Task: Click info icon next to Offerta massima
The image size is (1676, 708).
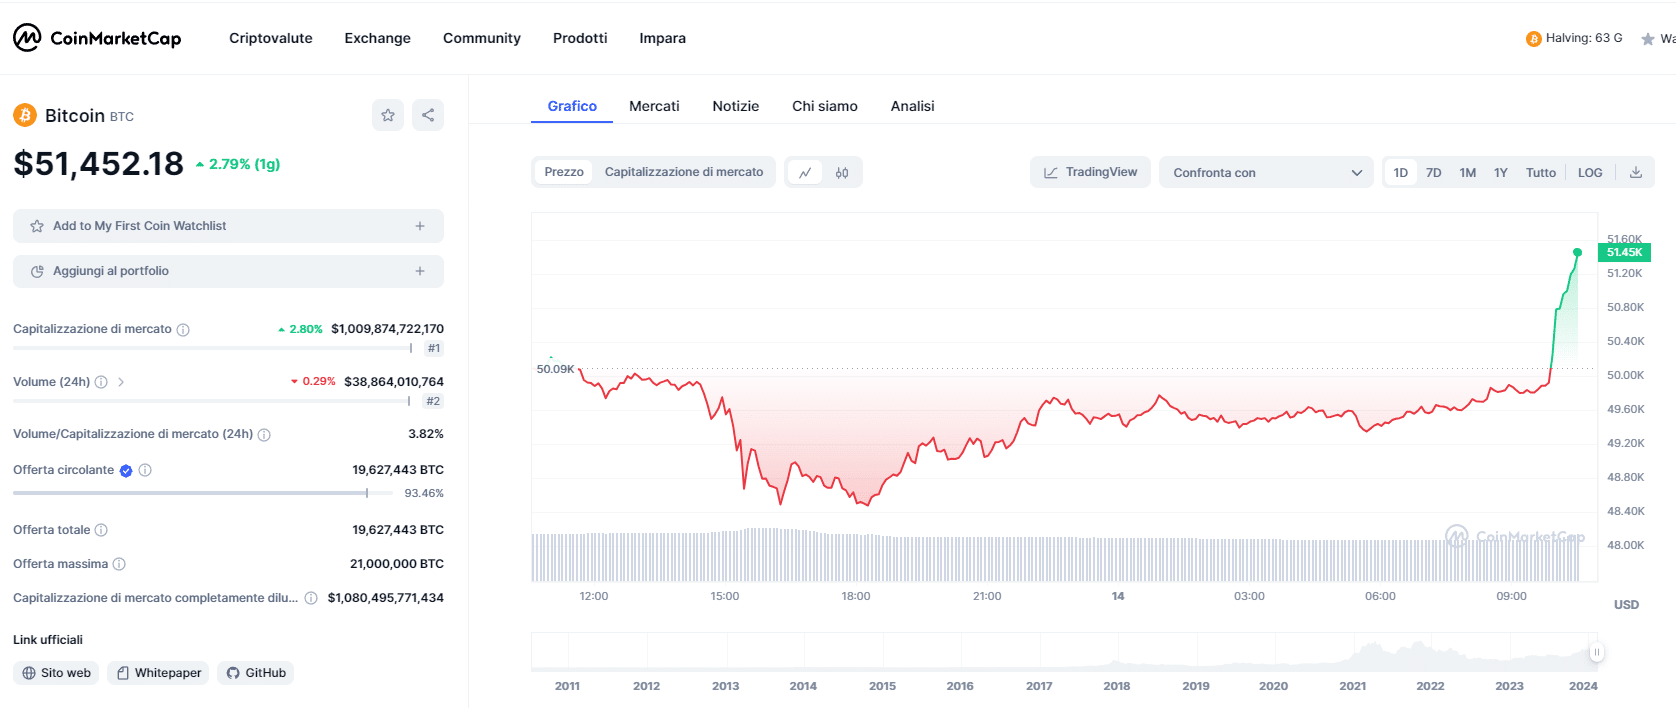Action: pos(119,564)
